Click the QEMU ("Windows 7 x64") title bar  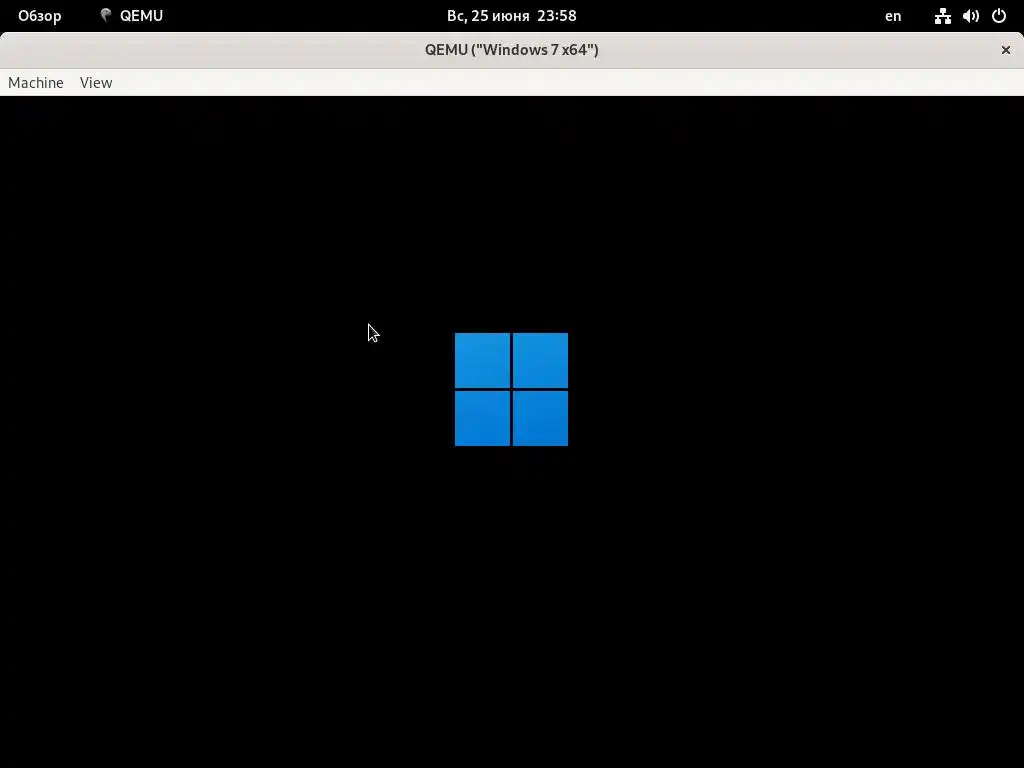coord(511,50)
